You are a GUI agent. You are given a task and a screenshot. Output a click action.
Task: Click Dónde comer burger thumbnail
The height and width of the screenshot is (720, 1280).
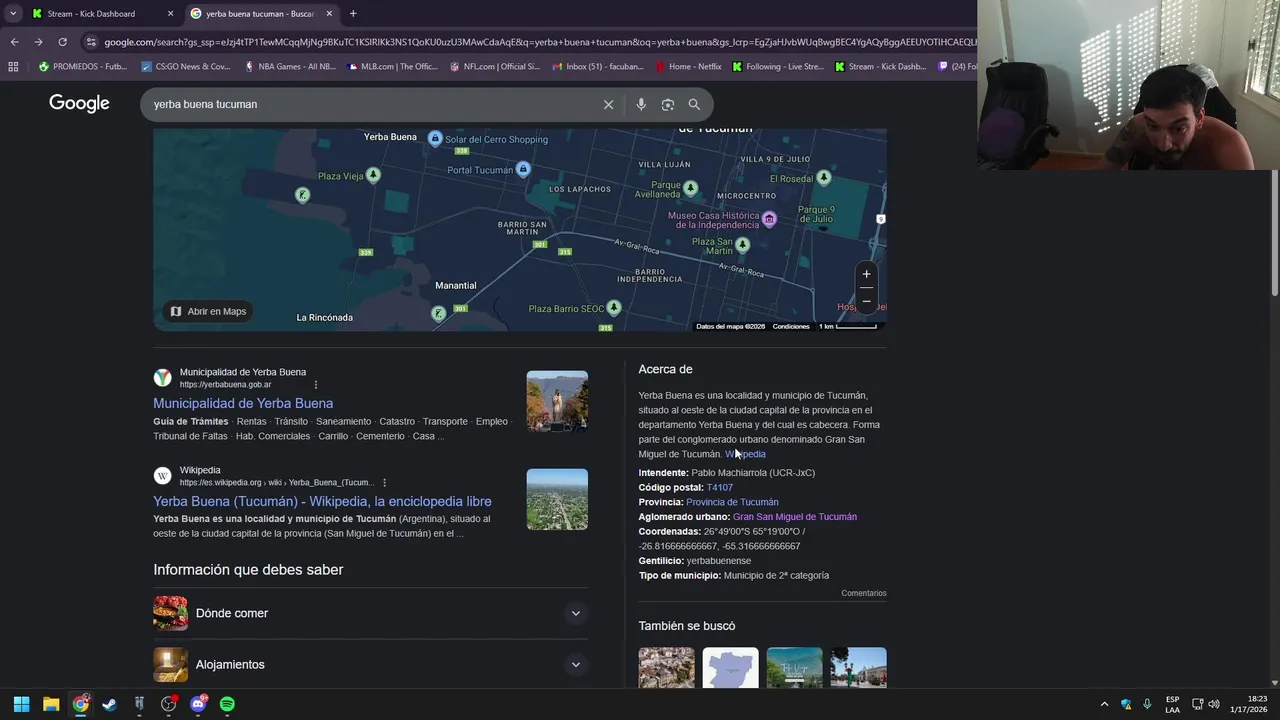pos(170,613)
